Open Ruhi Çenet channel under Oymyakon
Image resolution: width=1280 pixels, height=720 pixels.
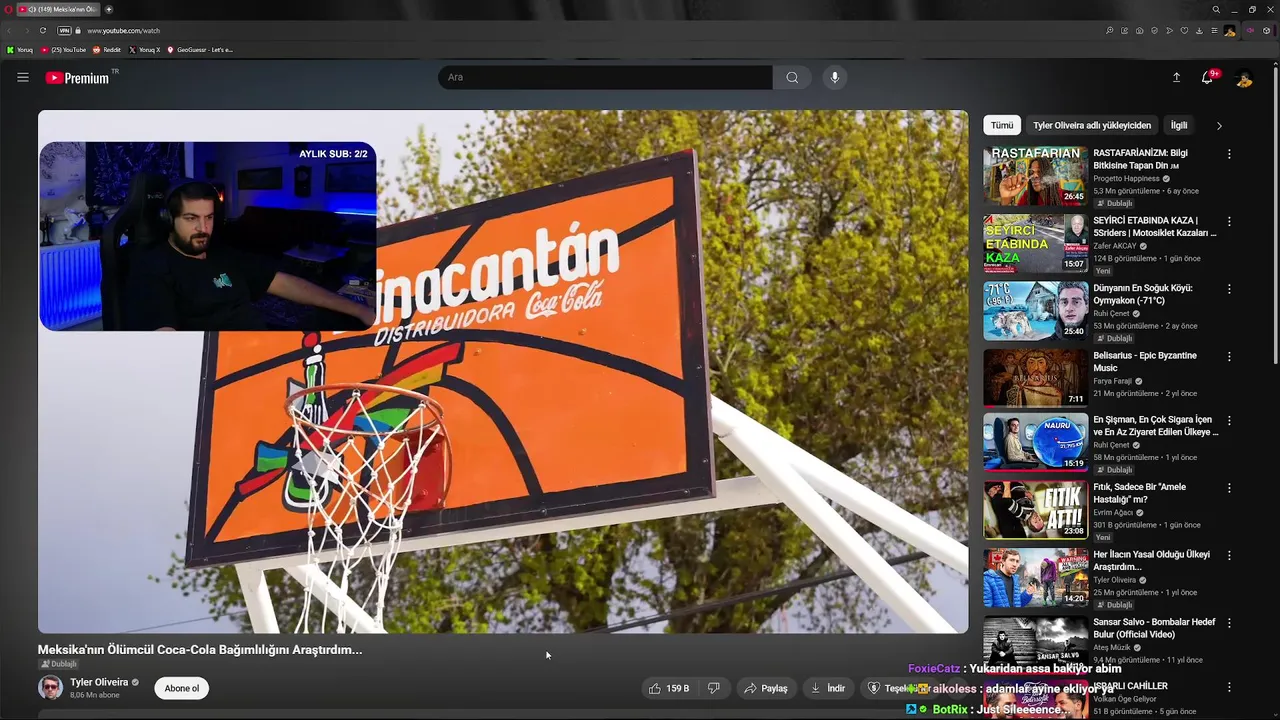[x=1111, y=313]
